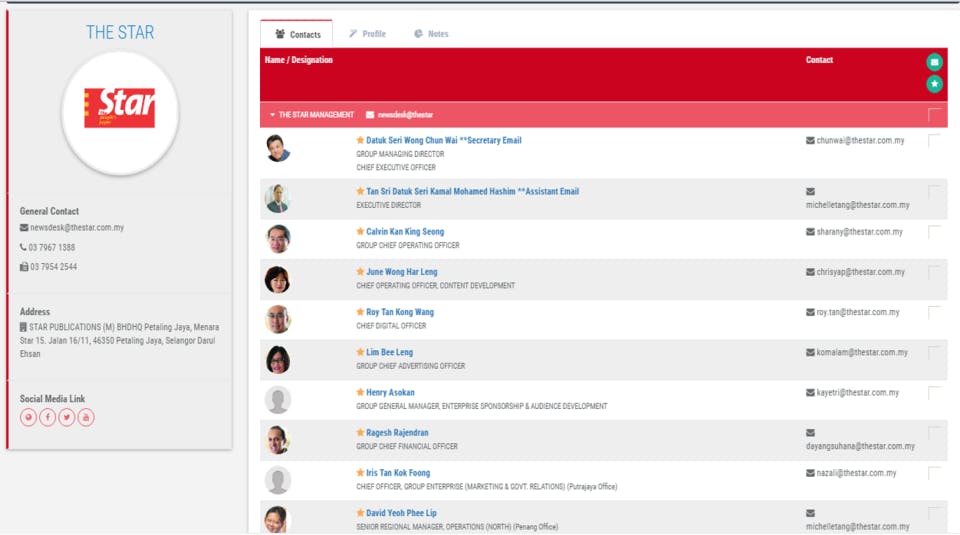Click envelope icon next to chunwai@thestar.com.my

pyautogui.click(x=810, y=141)
